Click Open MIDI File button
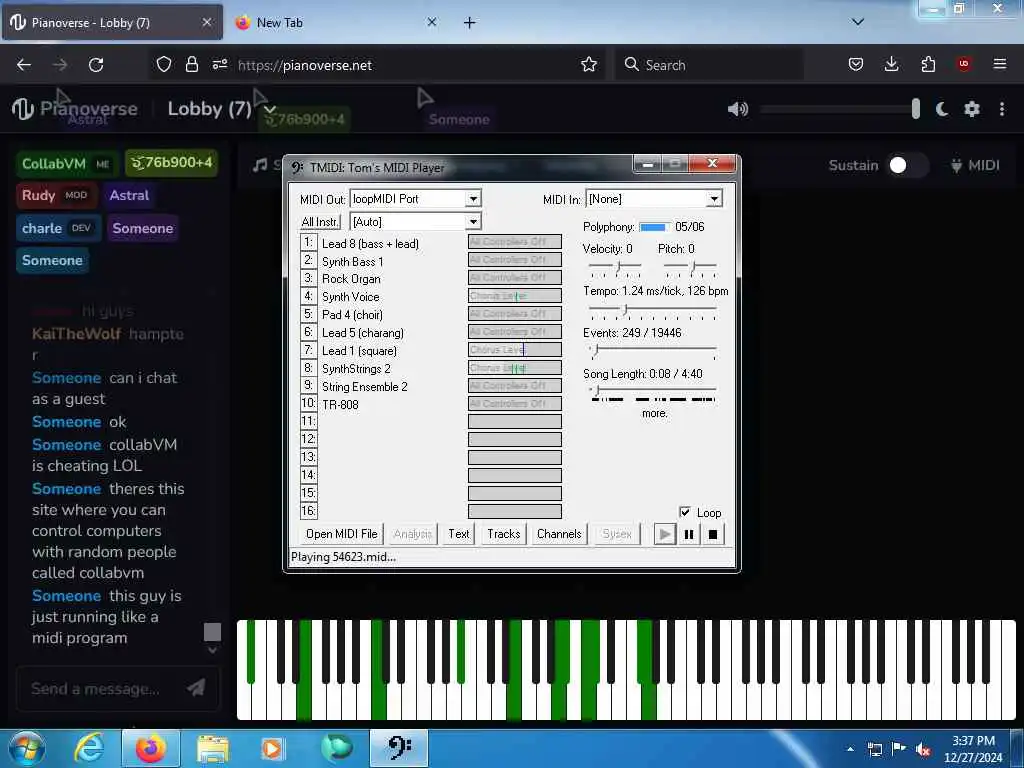This screenshot has height=768, width=1024. [342, 534]
